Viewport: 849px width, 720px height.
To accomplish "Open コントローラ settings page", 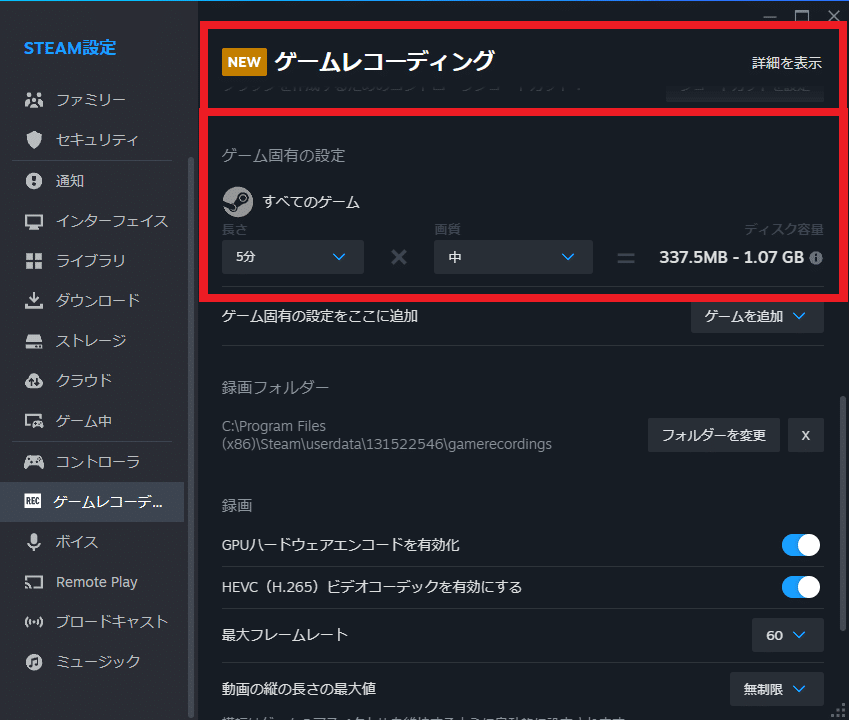I will tap(92, 462).
